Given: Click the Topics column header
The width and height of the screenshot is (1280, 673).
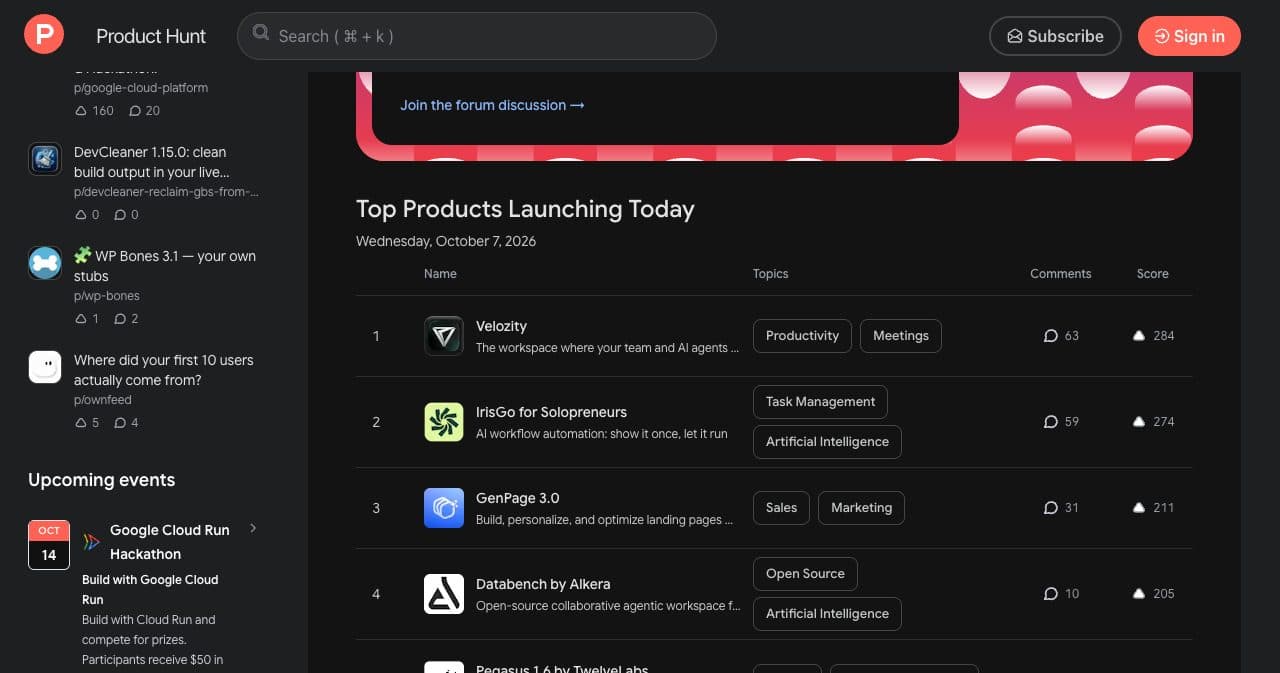Looking at the screenshot, I should 770,274.
